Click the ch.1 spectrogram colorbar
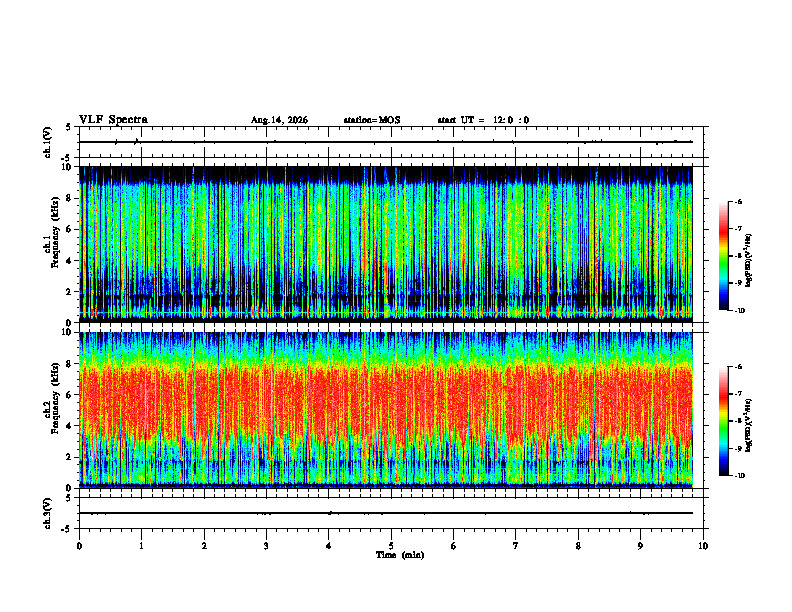792x612 pixels. pos(723,256)
